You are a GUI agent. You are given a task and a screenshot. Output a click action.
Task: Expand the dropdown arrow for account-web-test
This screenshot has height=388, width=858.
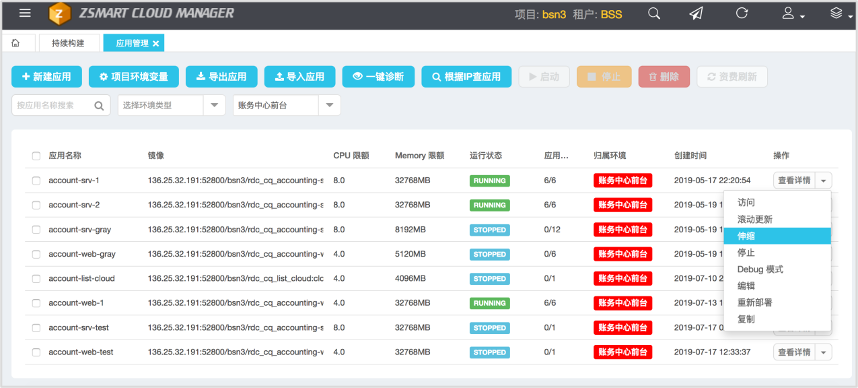pyautogui.click(x=824, y=352)
